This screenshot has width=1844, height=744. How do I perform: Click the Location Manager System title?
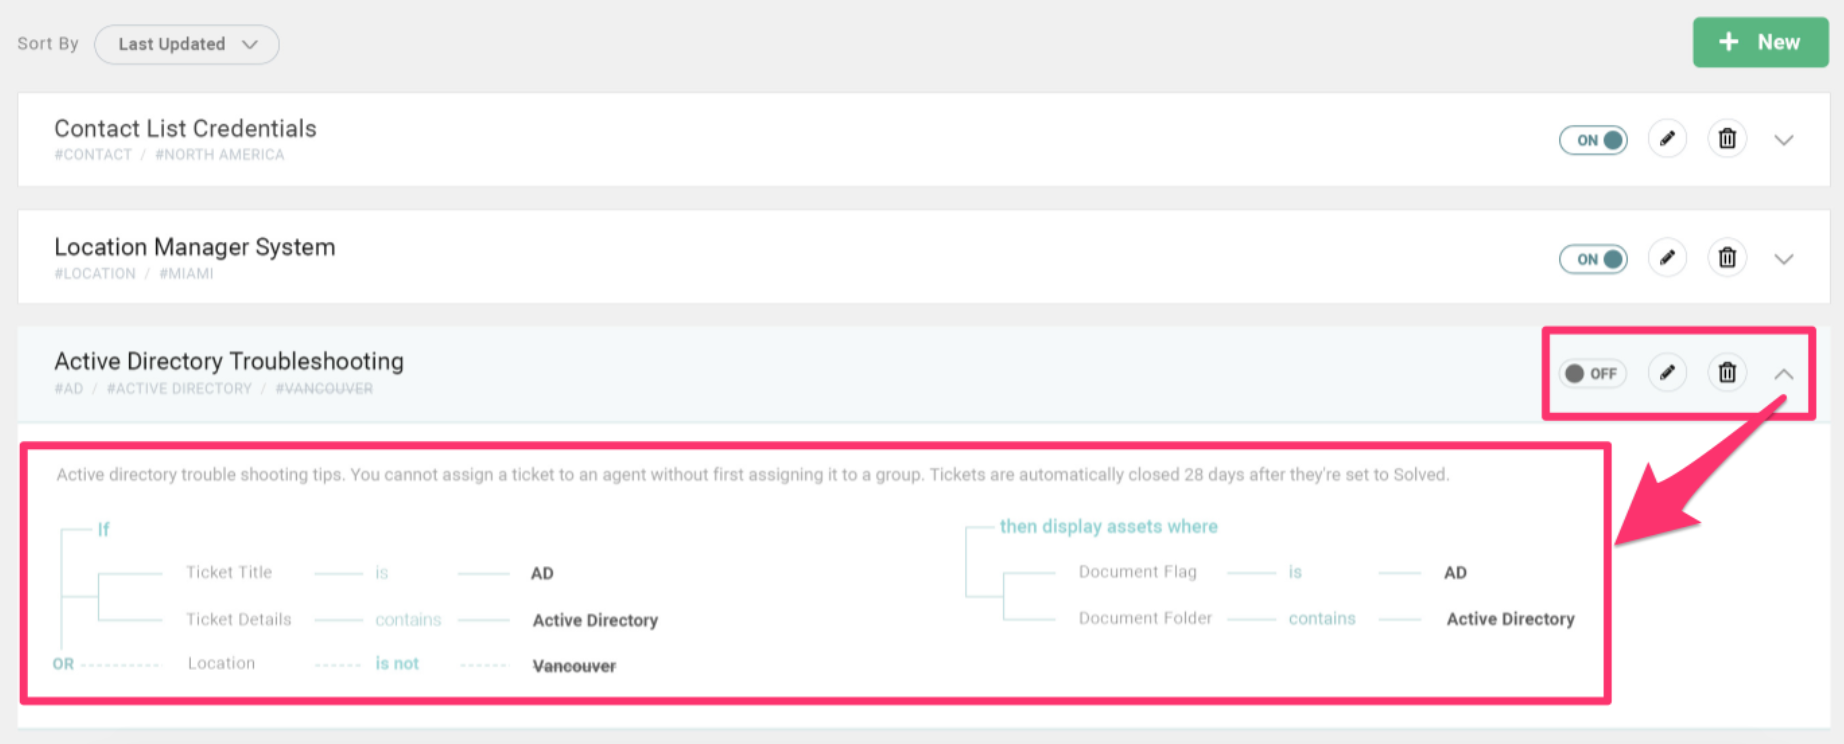[195, 247]
